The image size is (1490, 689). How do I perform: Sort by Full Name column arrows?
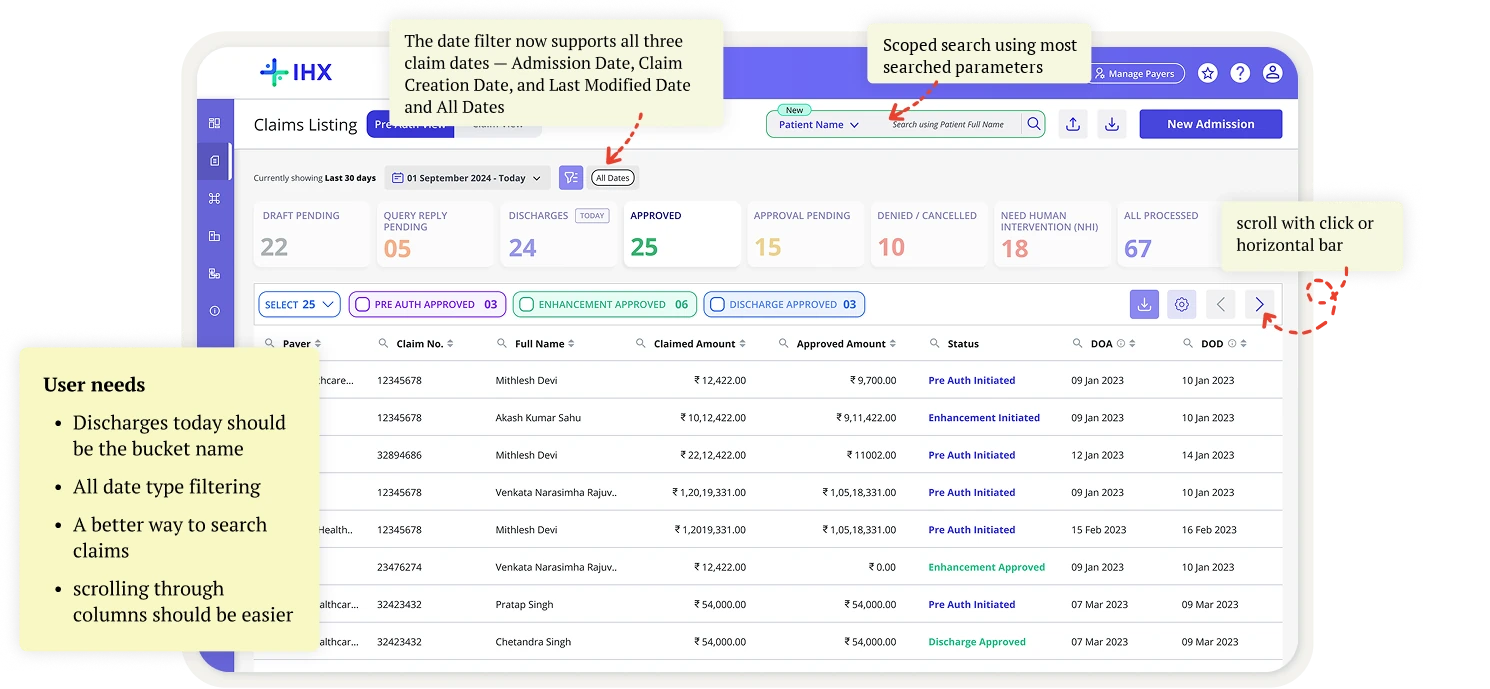571,343
